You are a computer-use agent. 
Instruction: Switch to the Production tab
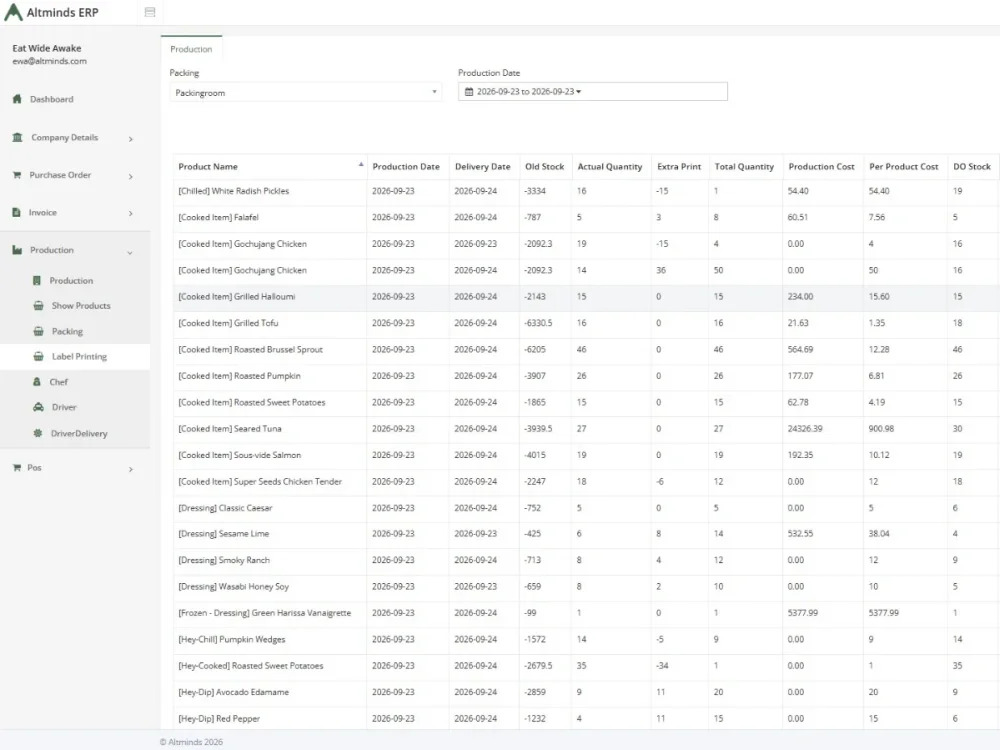191,49
